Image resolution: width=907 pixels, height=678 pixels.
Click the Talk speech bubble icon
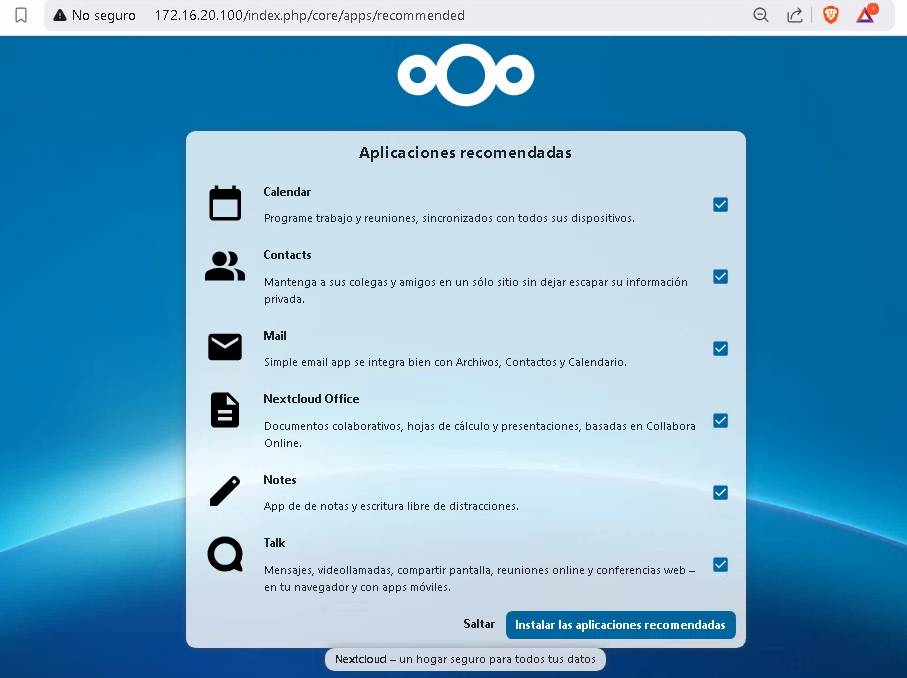225,554
